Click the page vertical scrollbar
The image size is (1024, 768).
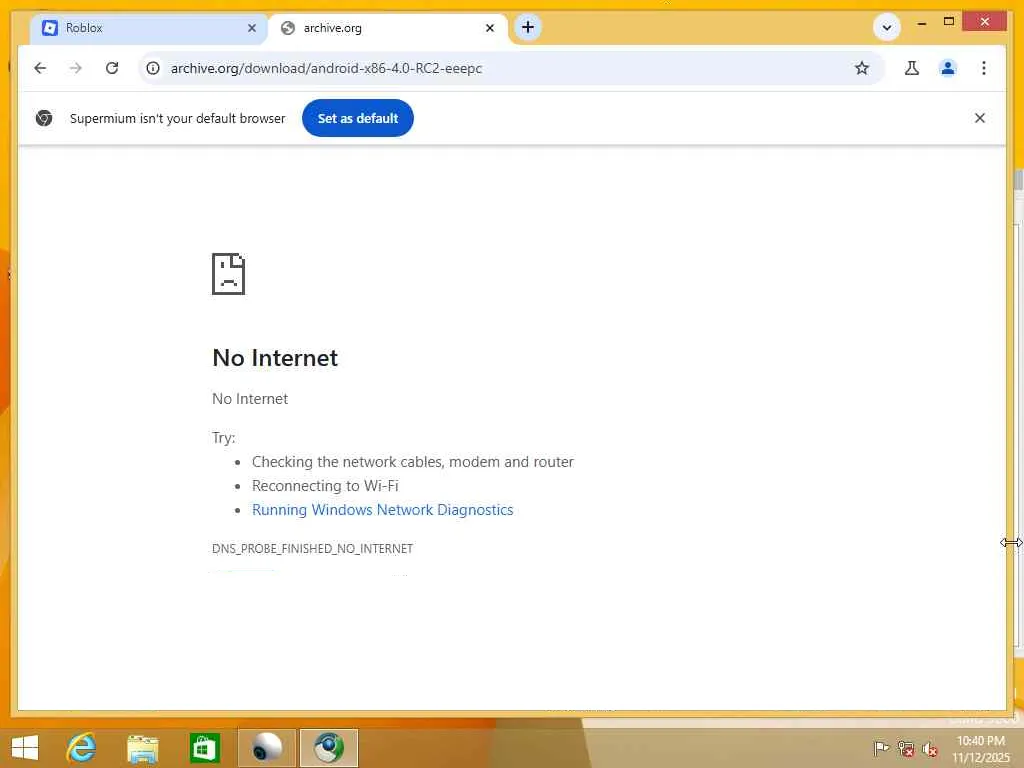[1017, 180]
